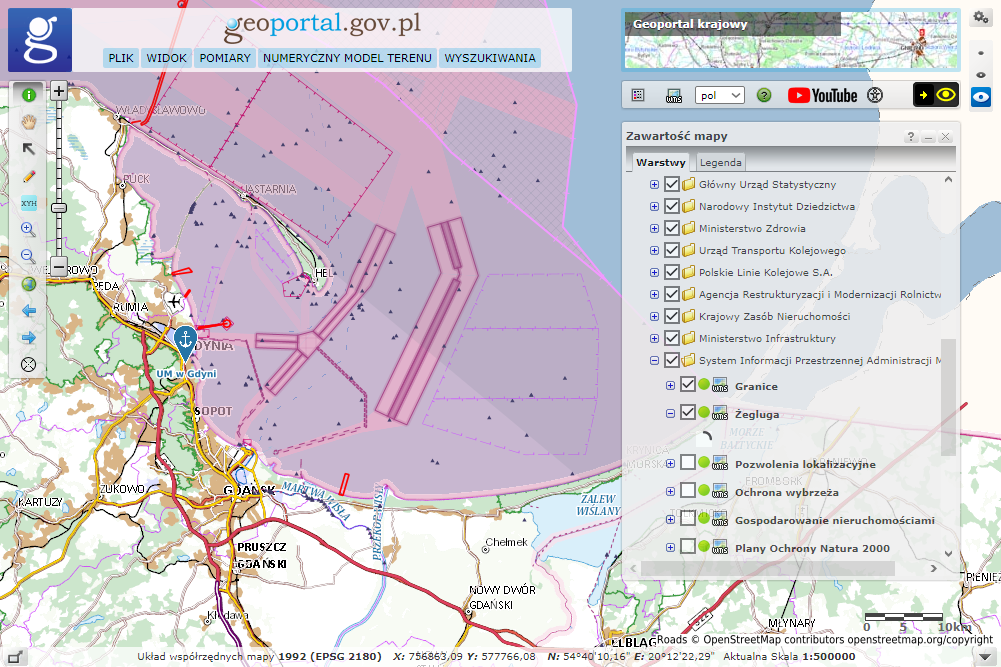Viewport: 1001px width, 667px height.
Task: Open the XYH coordinate tool
Action: point(29,203)
